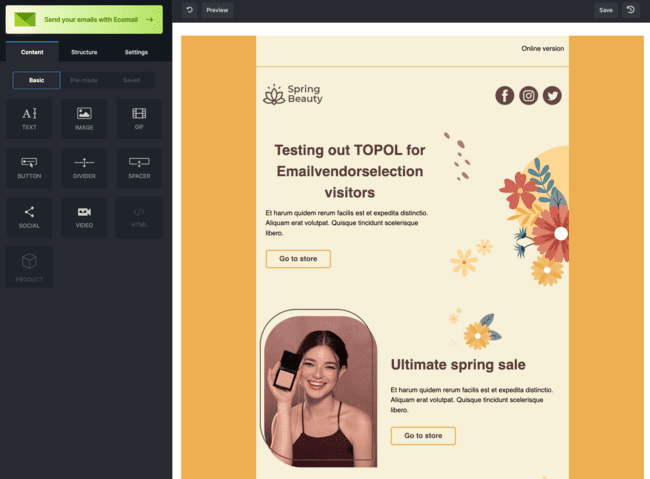The height and width of the screenshot is (479, 650).
Task: Click the Facebook icon in email header
Action: 504,96
